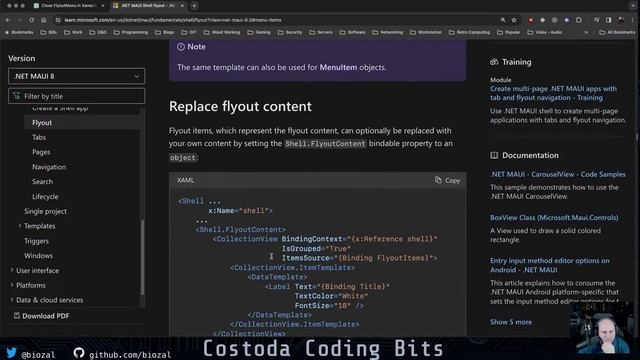640x360 pixels.
Task: Open Navigation in the table of contents
Action: (x=49, y=167)
